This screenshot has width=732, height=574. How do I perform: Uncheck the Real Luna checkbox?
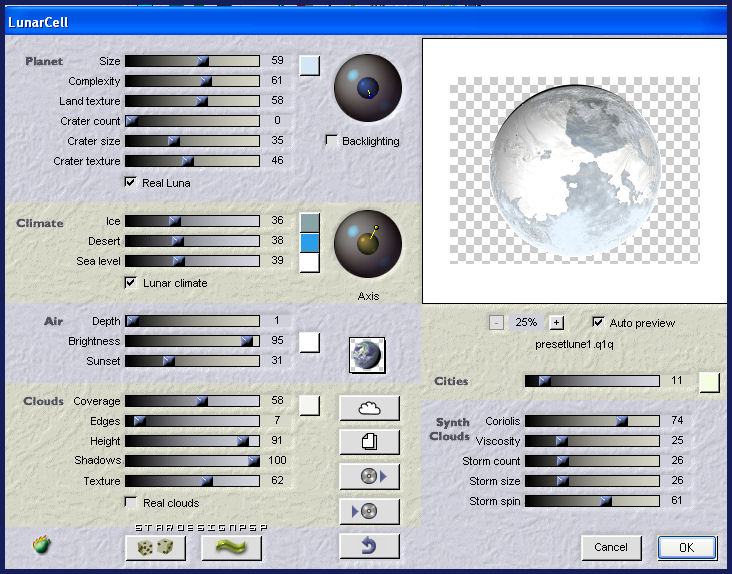coord(131,182)
